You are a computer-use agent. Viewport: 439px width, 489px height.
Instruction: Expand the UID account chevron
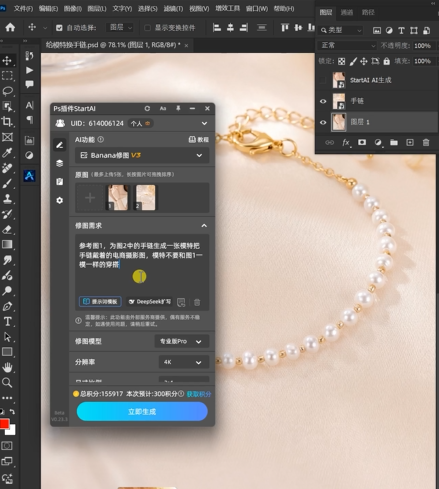click(204, 123)
